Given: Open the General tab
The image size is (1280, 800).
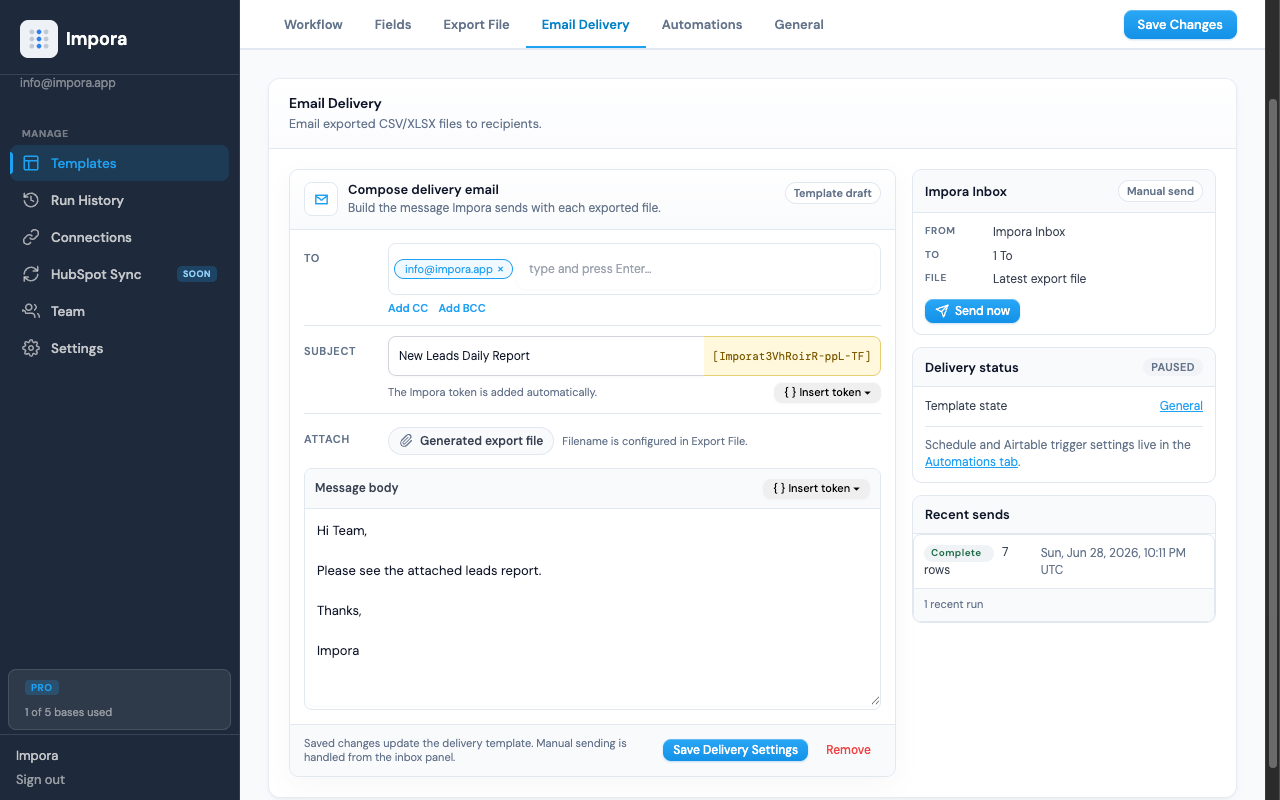Looking at the screenshot, I should pos(799,24).
